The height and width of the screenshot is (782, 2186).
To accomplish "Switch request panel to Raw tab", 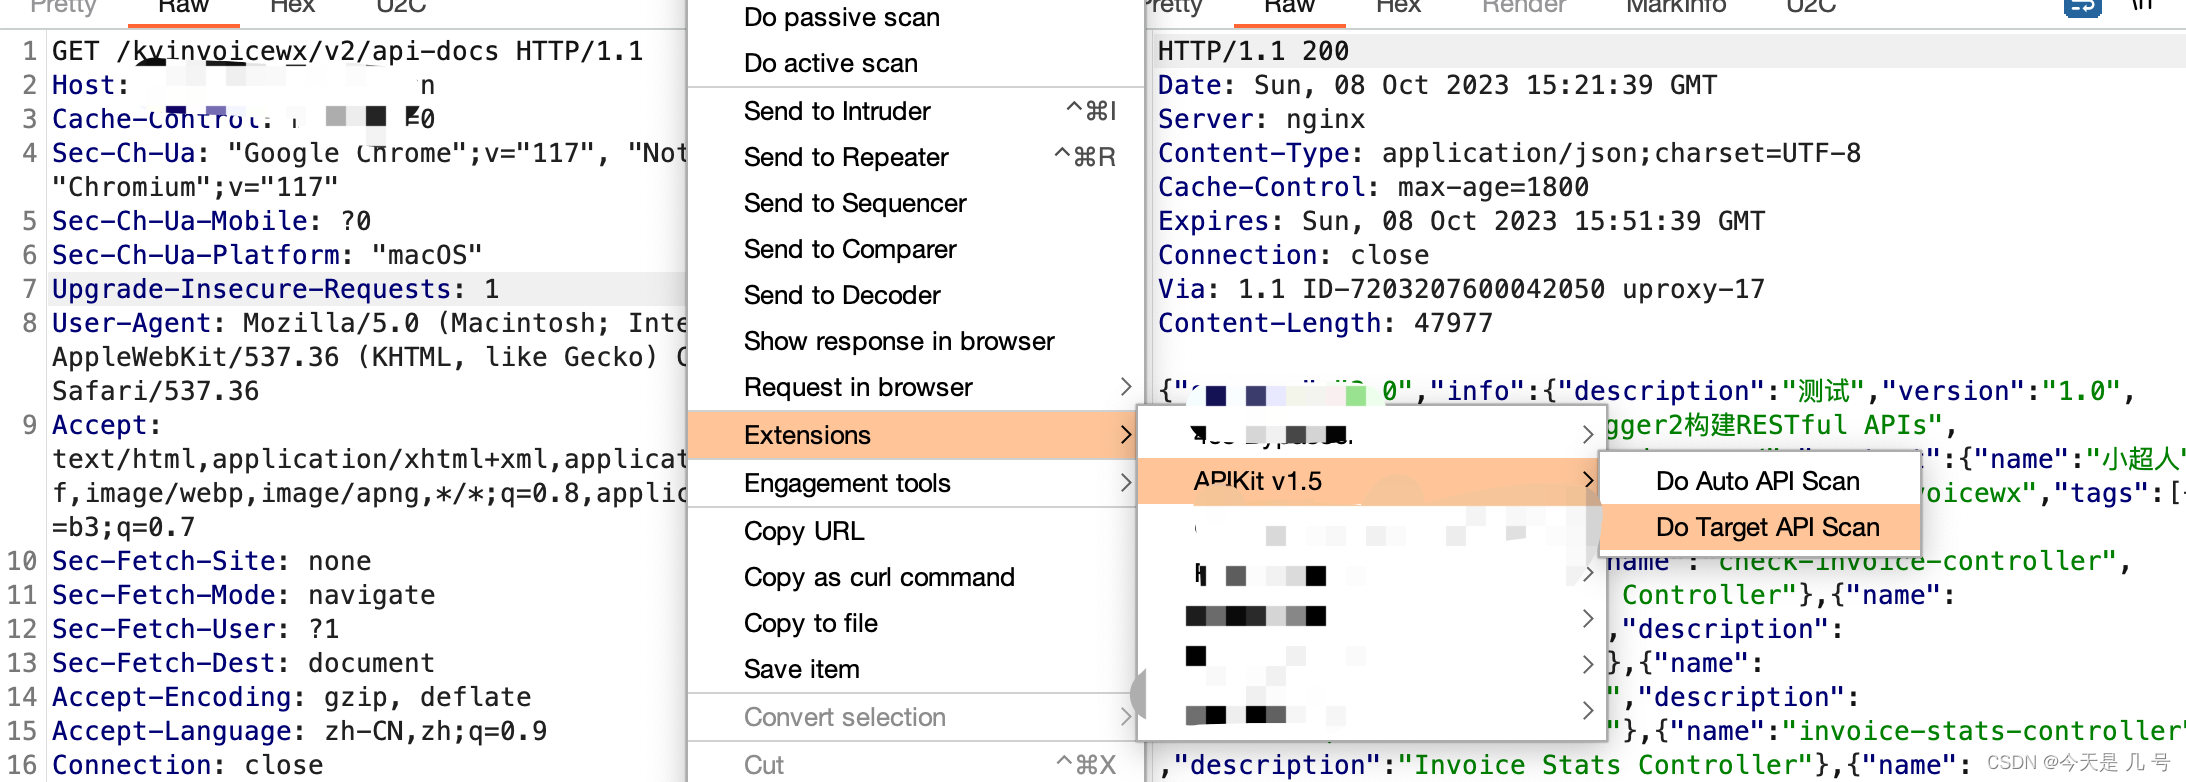I will pos(184,6).
